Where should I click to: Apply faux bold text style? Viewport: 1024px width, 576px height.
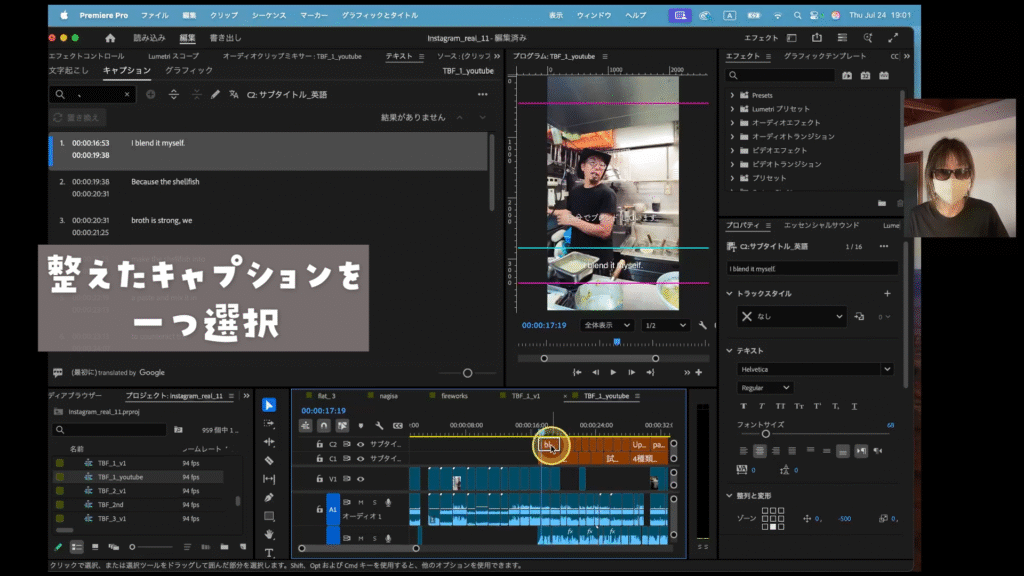tap(743, 406)
